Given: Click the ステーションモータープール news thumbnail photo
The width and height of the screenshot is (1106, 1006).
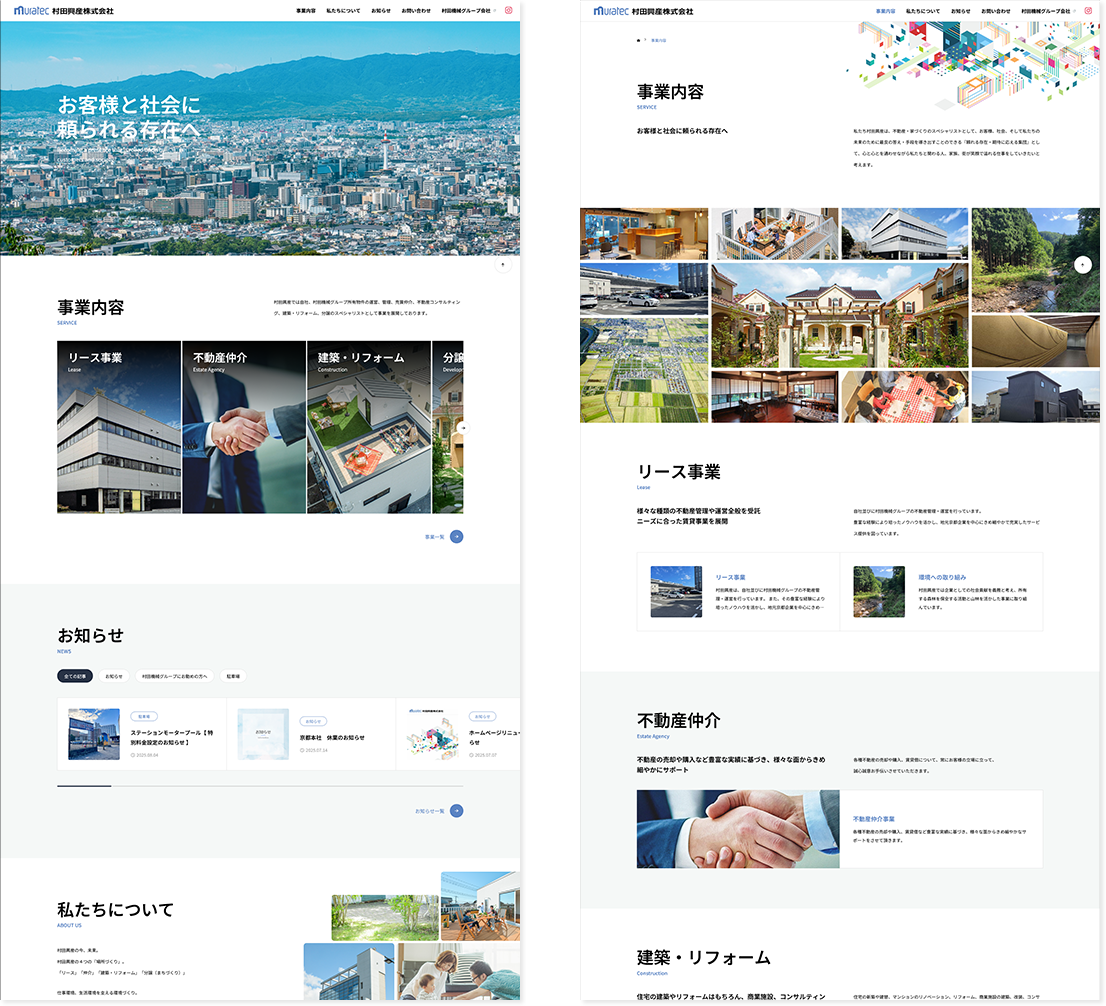Looking at the screenshot, I should pyautogui.click(x=94, y=734).
